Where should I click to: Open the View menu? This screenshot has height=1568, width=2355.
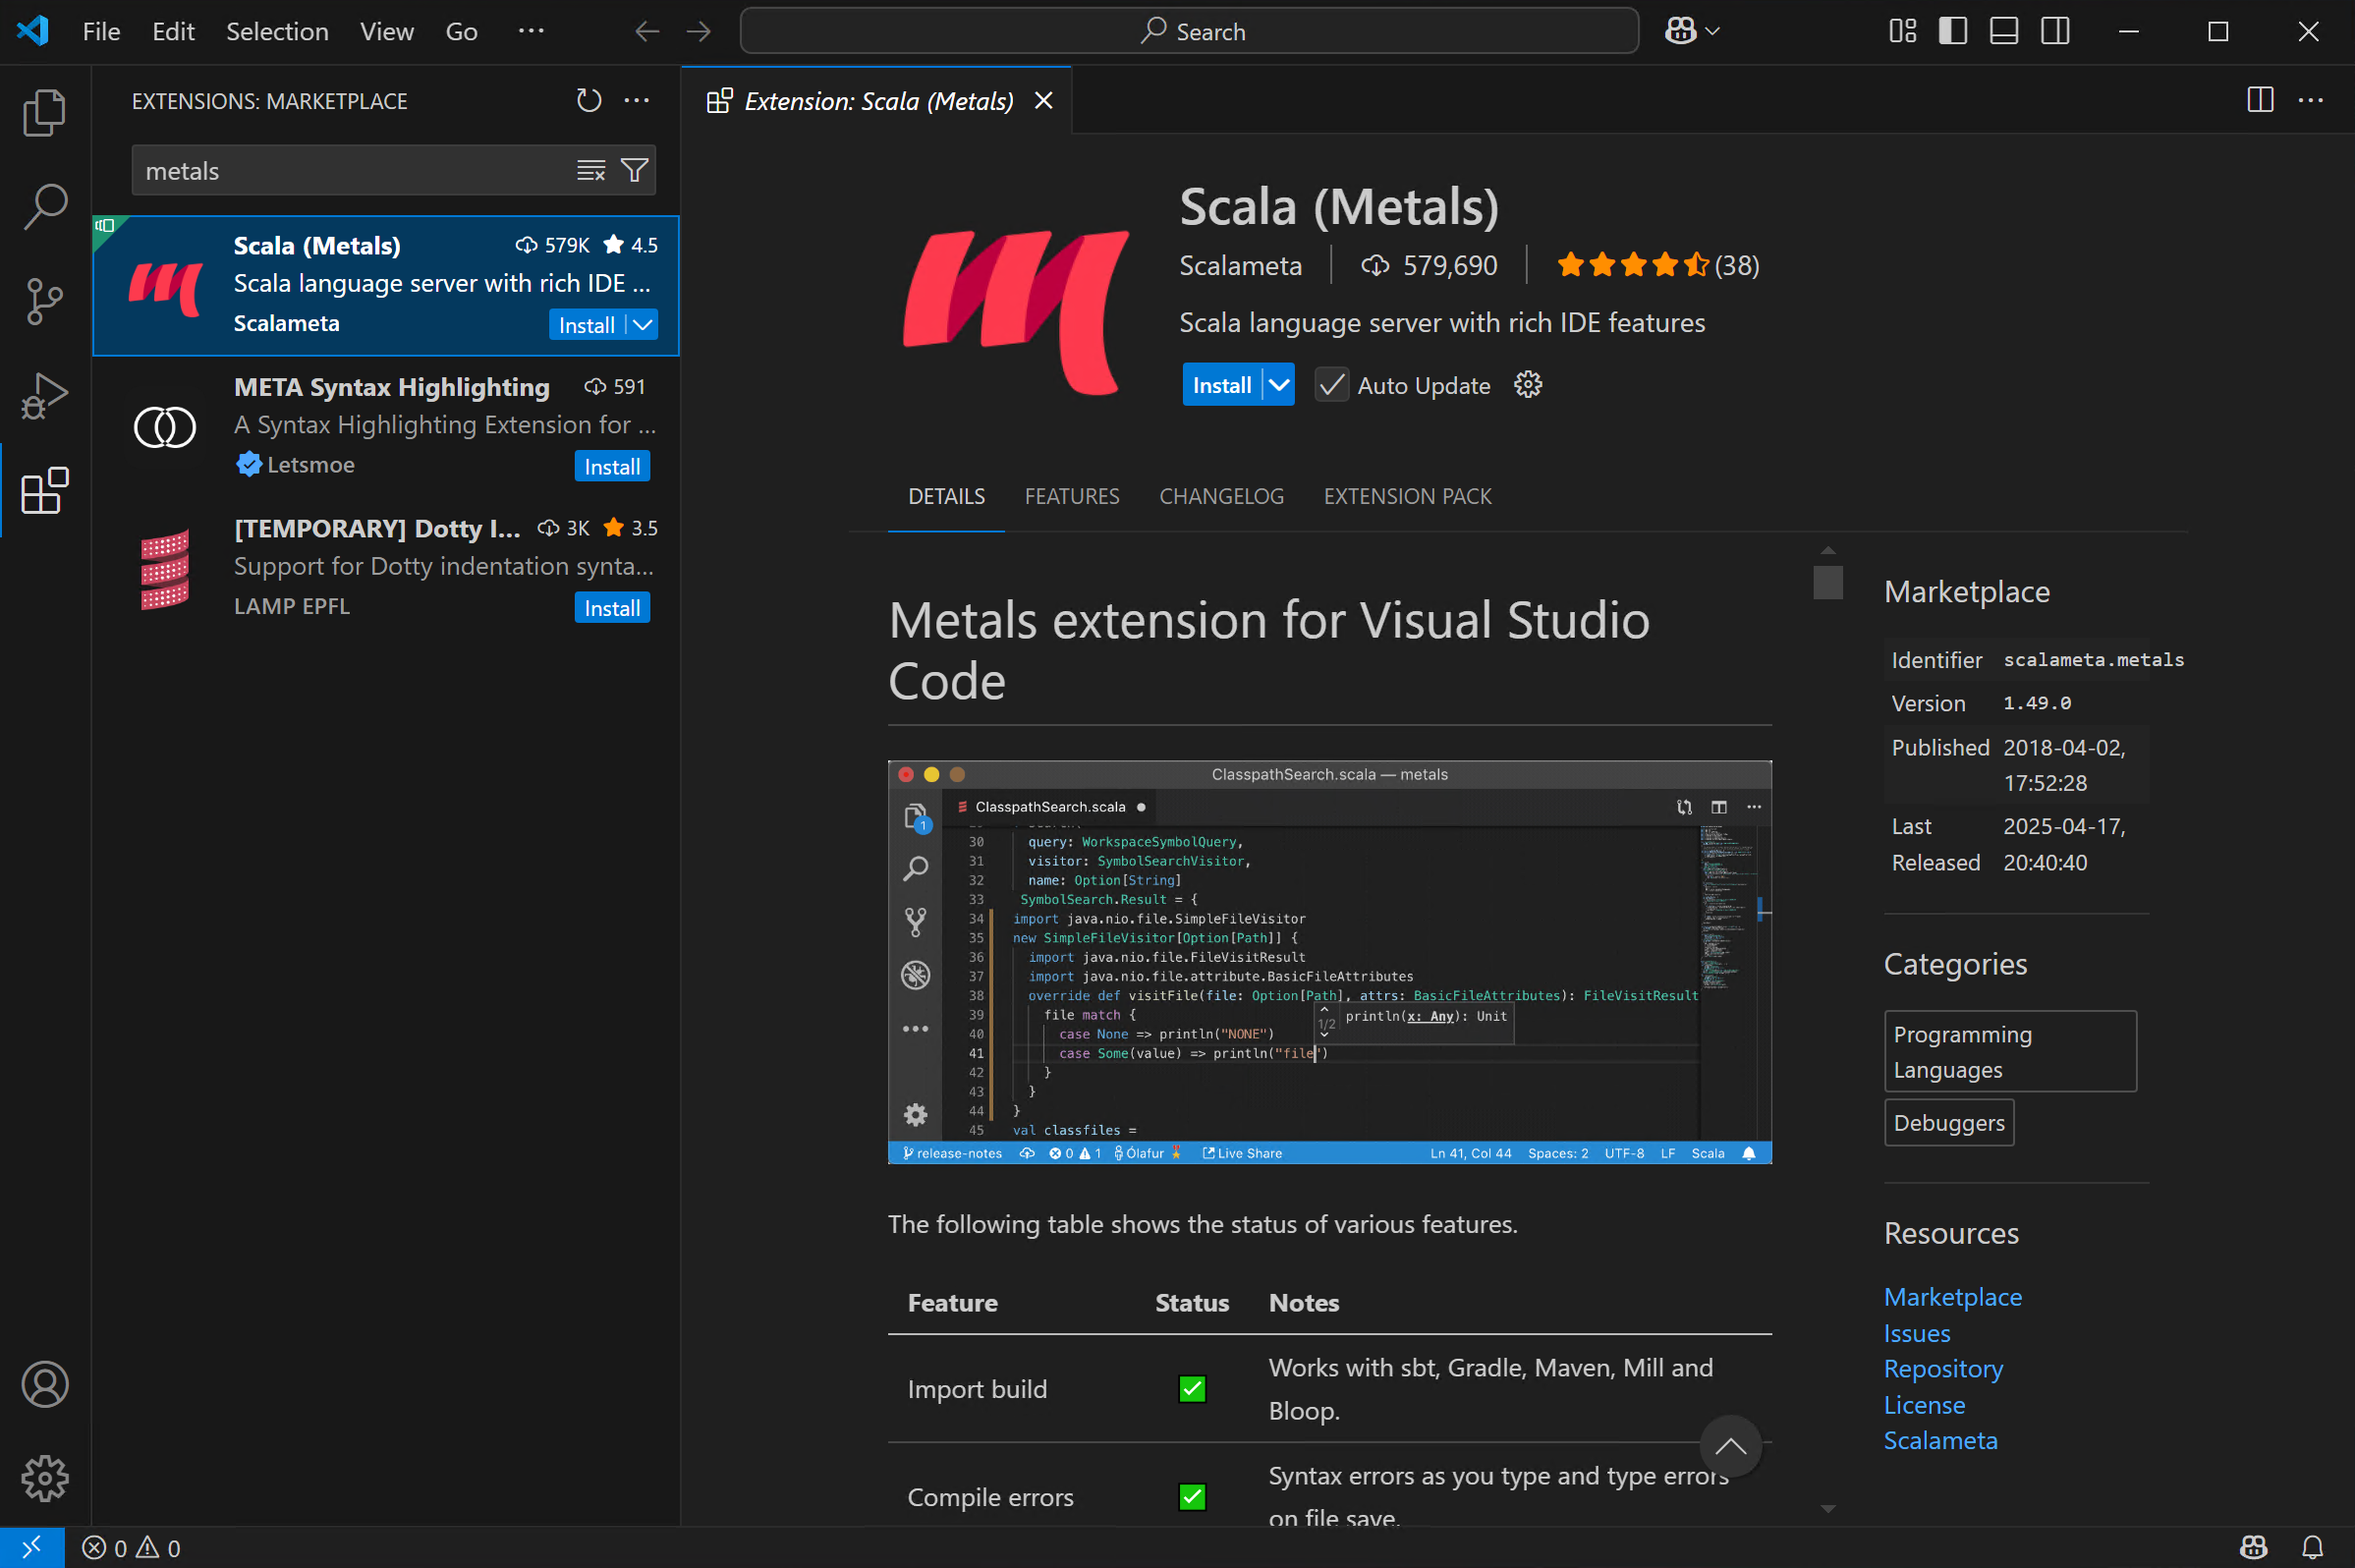387,32
